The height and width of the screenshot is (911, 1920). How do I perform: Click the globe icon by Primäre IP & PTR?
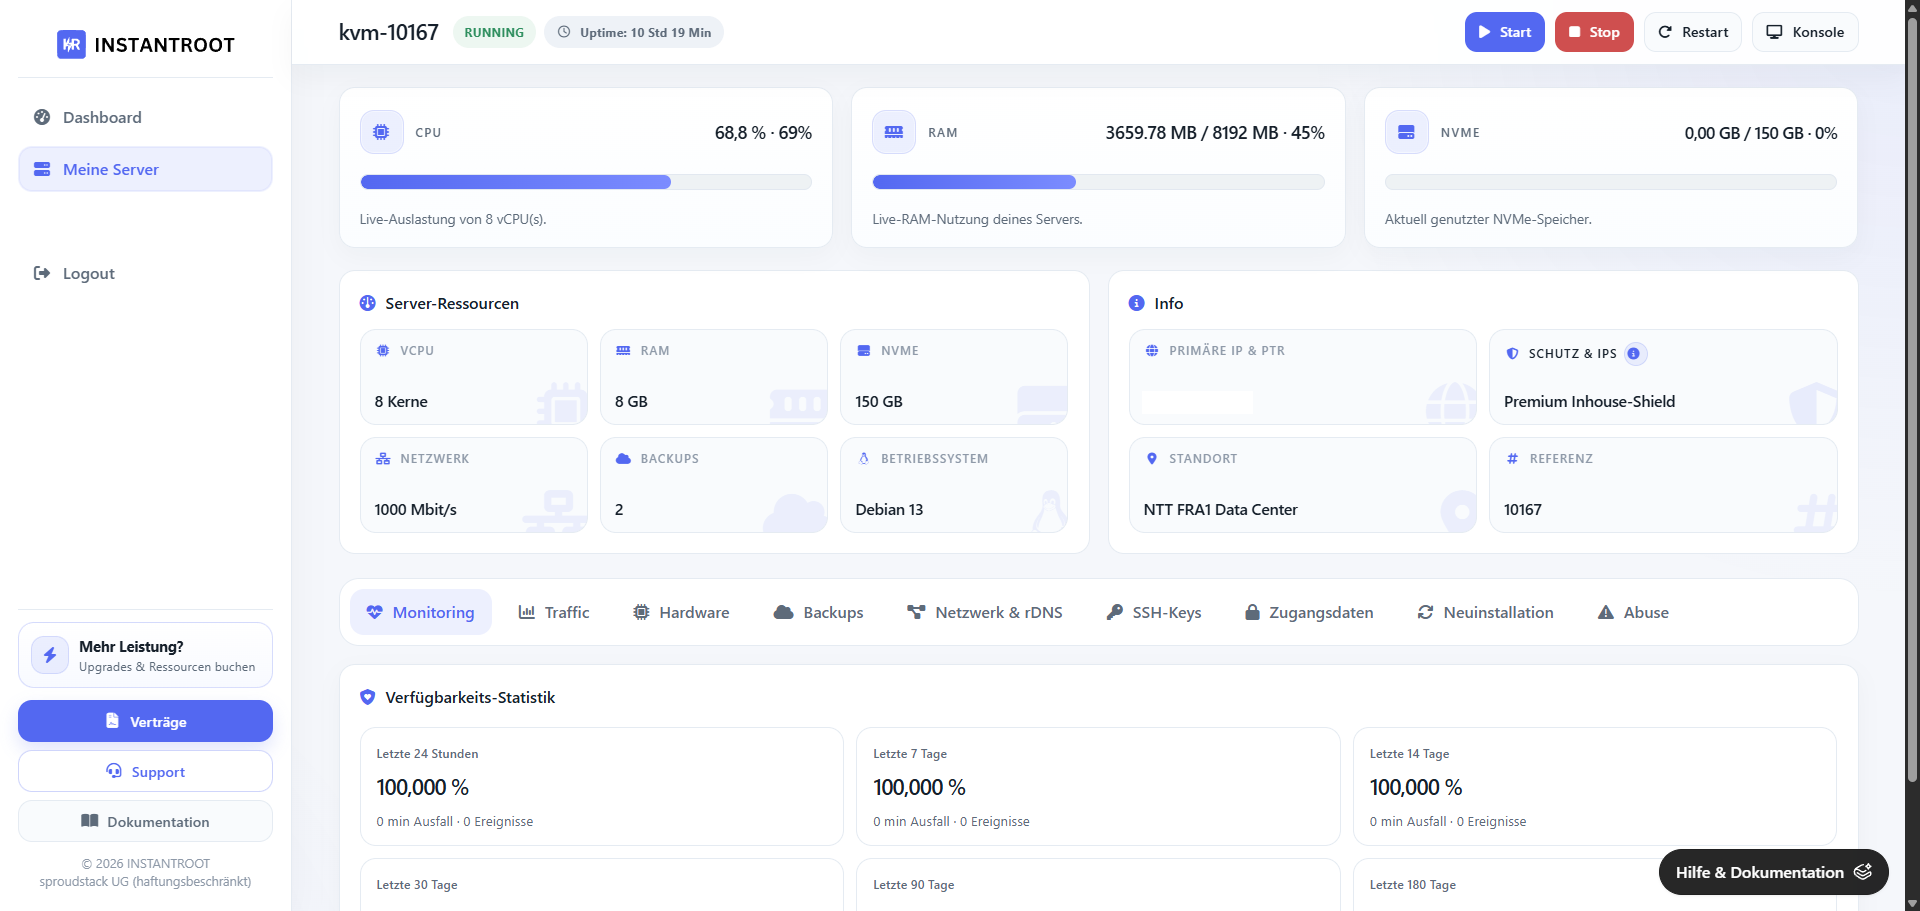point(1152,351)
